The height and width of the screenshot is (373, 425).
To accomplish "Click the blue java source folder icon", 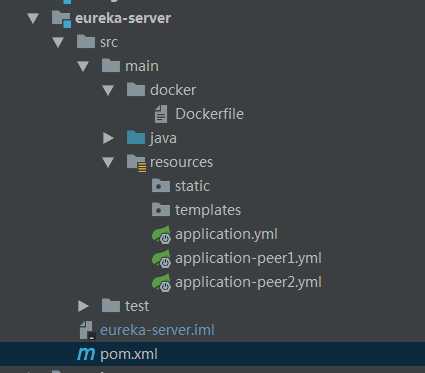I will (x=136, y=138).
